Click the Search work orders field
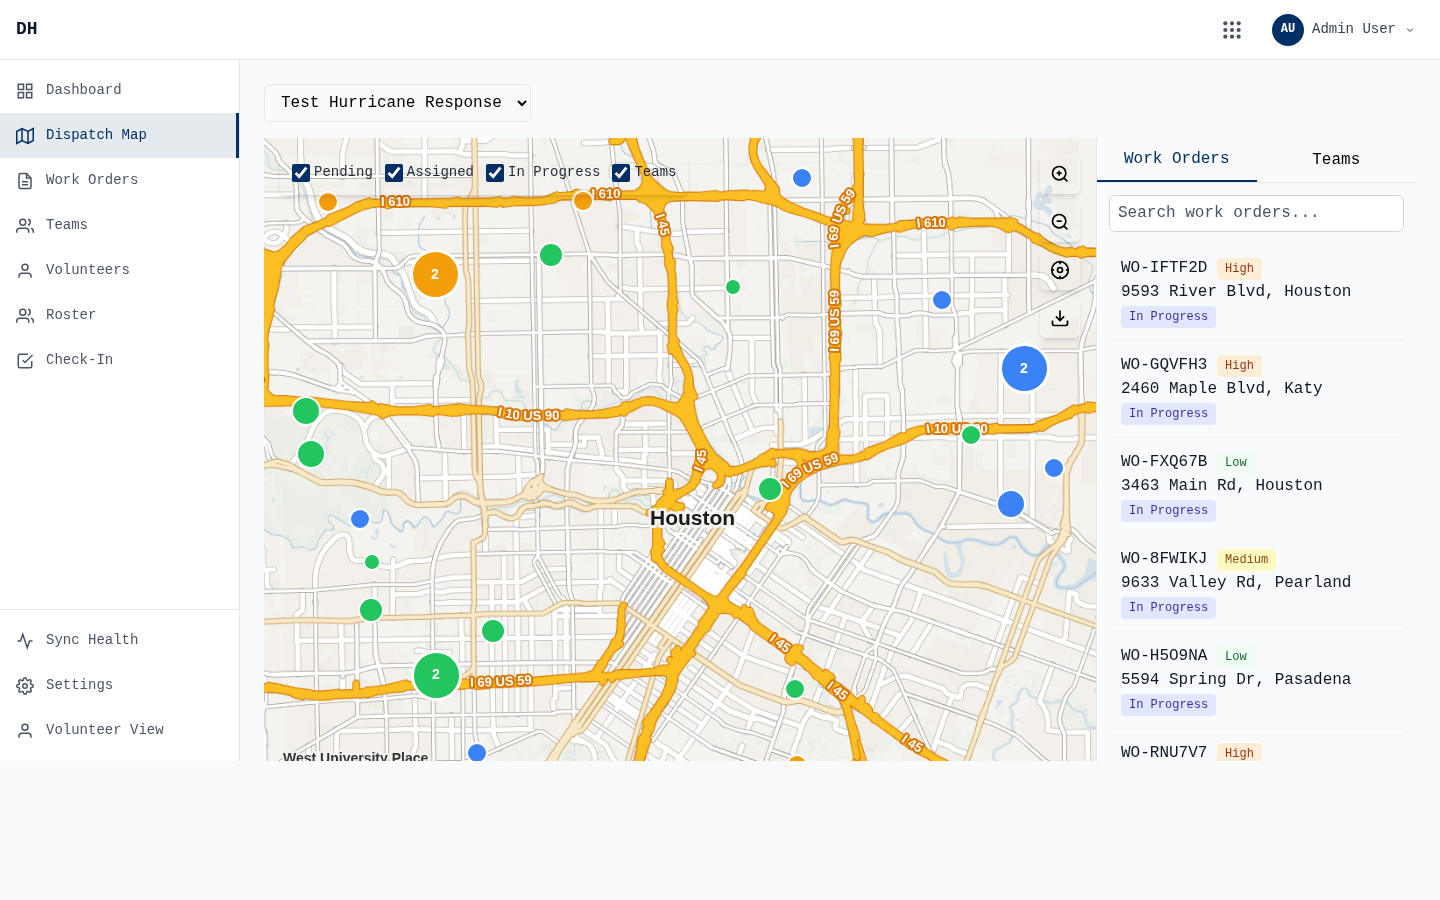The image size is (1440, 900). 1256,213
